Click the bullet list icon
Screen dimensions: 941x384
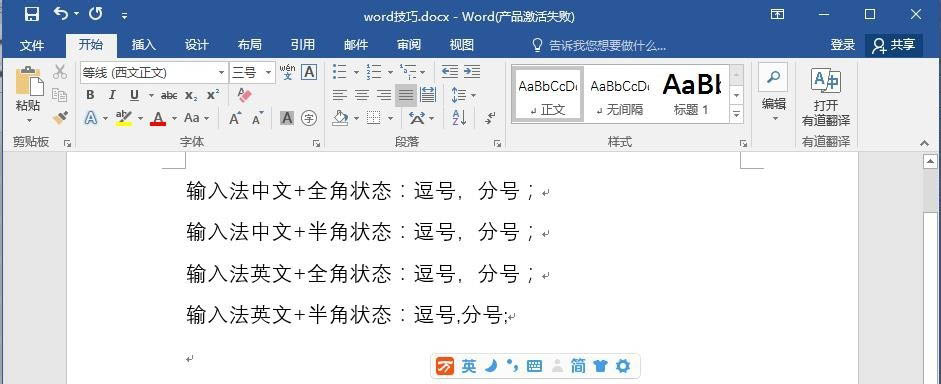[340, 72]
